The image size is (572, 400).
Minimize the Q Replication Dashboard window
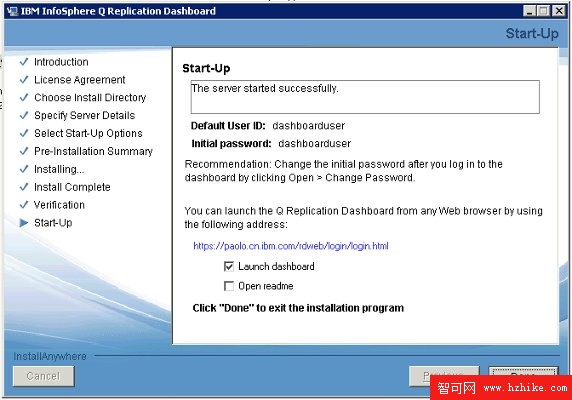529,11
